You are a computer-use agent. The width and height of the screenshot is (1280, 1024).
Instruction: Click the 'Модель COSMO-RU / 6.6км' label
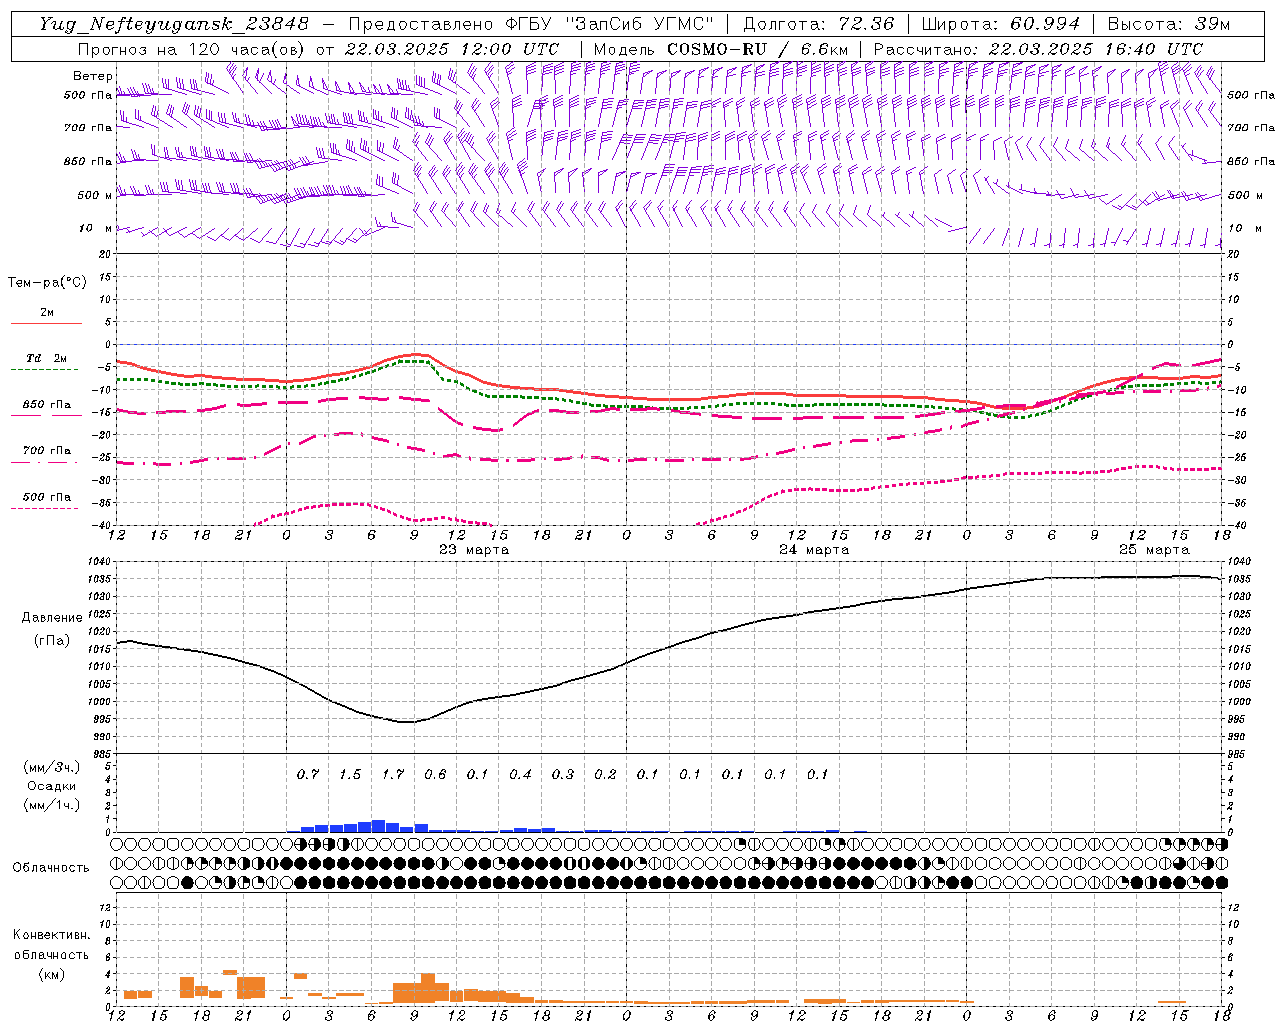[x=720, y=49]
